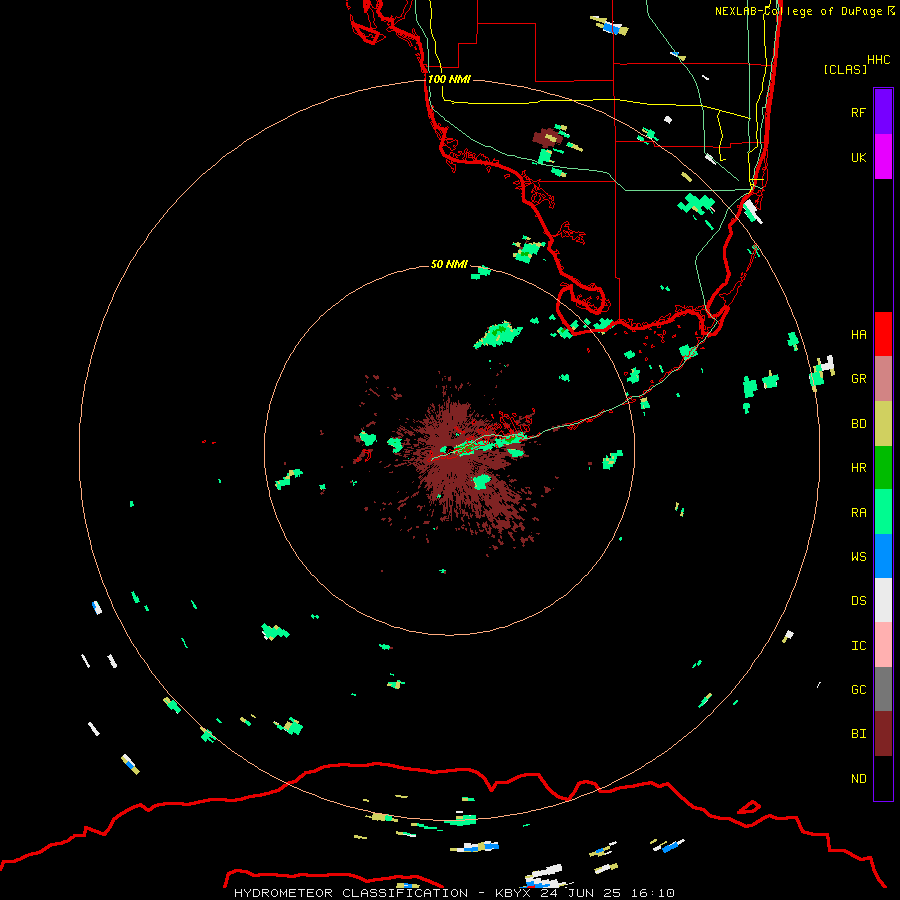Click the RF purple legend swatch
Screen dimensions: 900x900
coord(883,111)
